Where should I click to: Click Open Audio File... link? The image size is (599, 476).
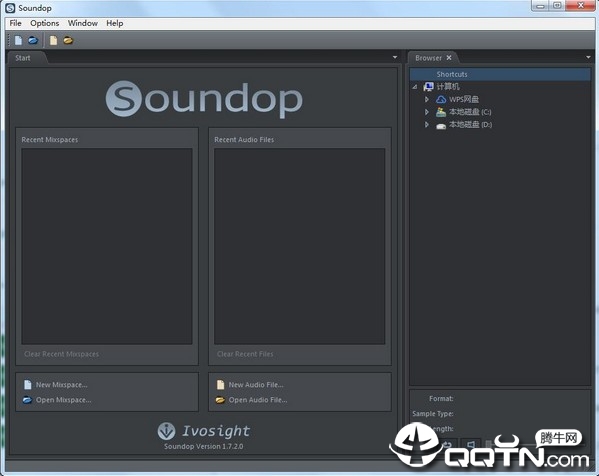pos(258,400)
